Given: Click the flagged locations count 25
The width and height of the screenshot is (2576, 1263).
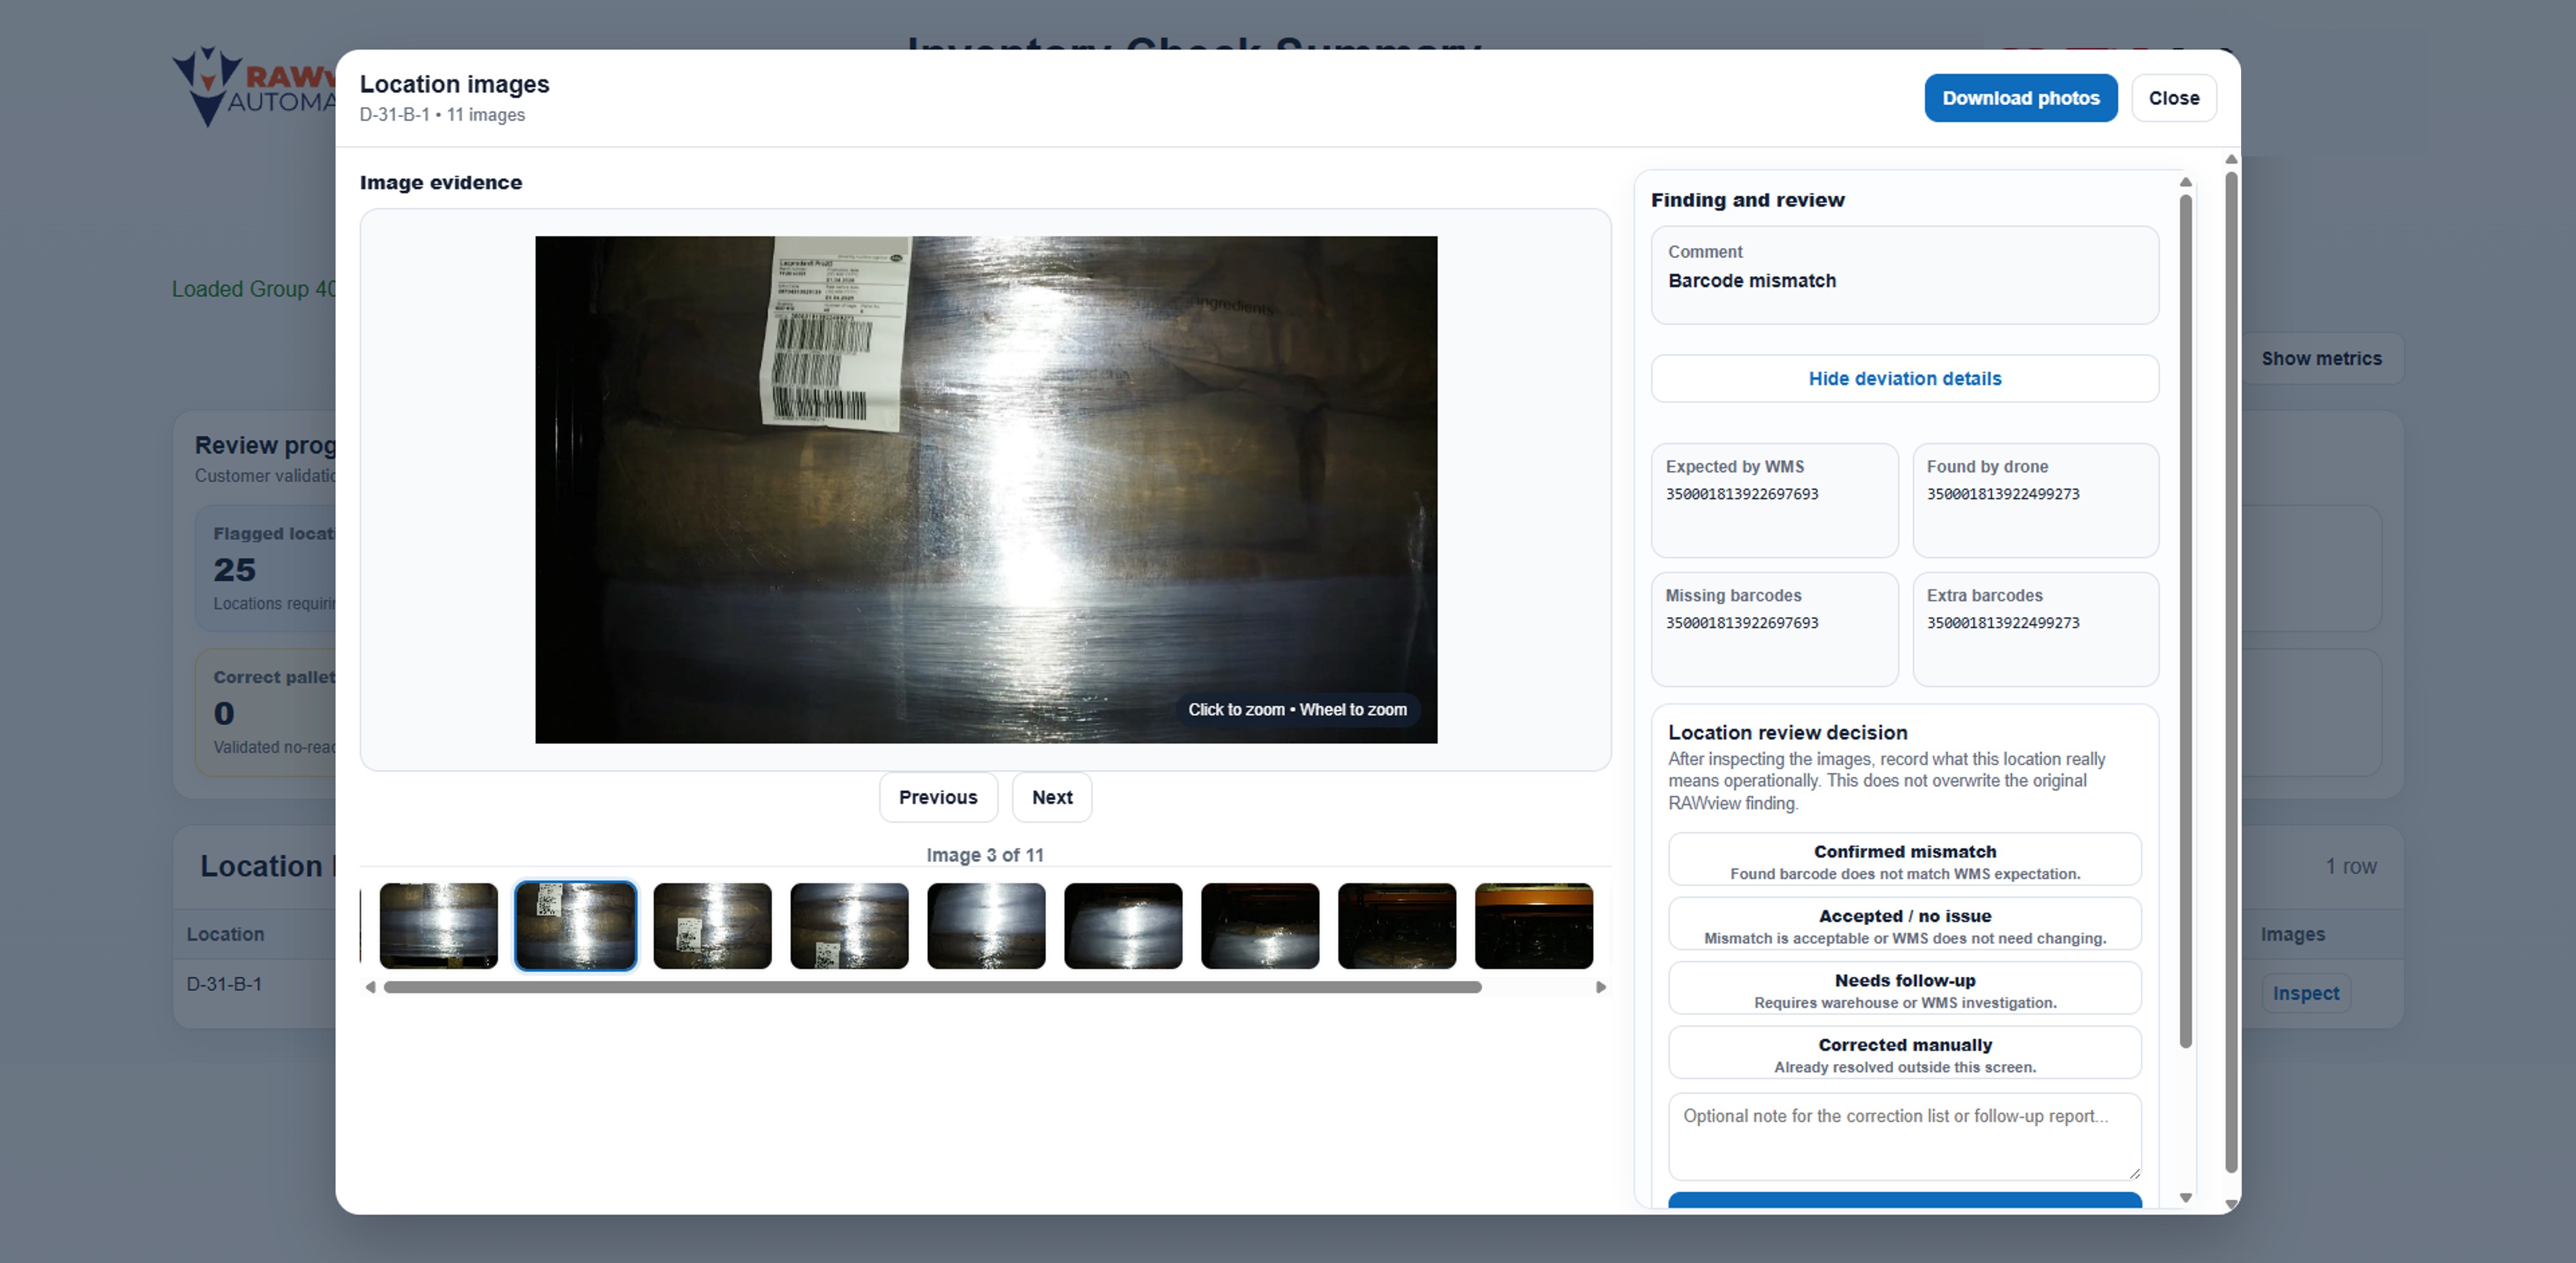Looking at the screenshot, I should pyautogui.click(x=235, y=570).
